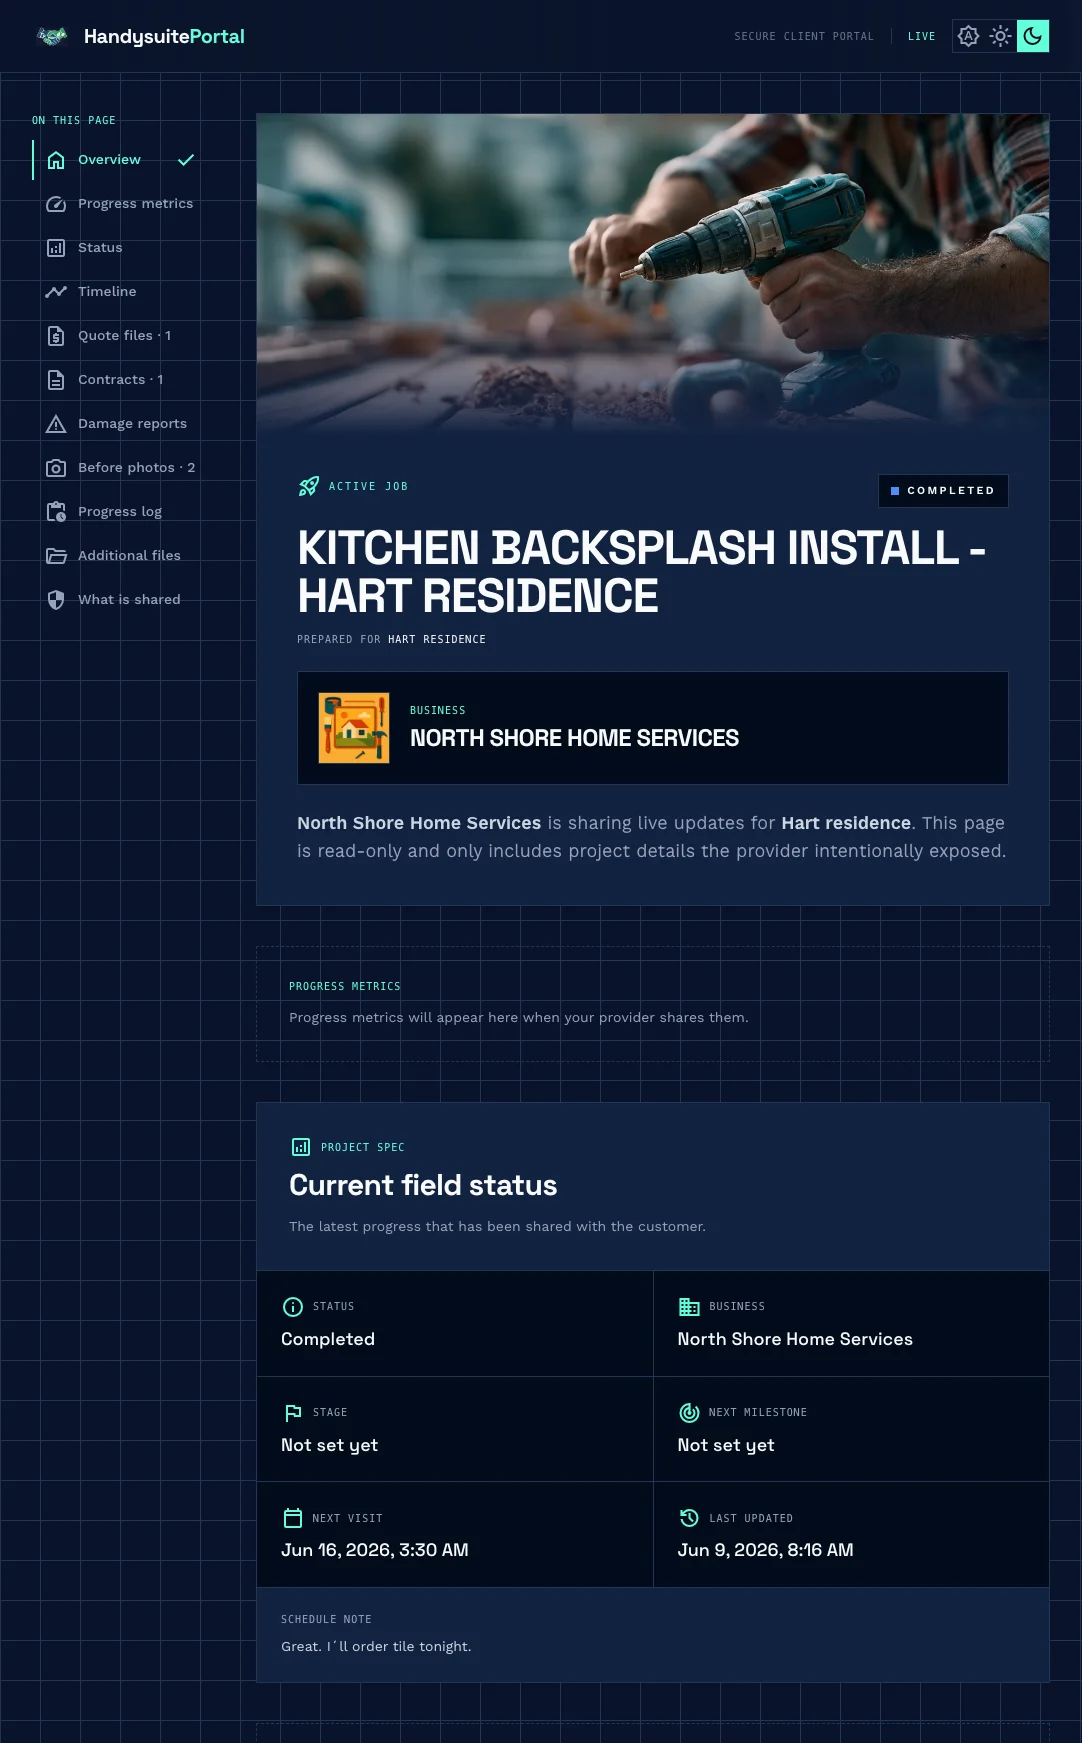
Task: Click the Jun 9, 2026, 8:16 AM value
Action: [x=766, y=1550]
